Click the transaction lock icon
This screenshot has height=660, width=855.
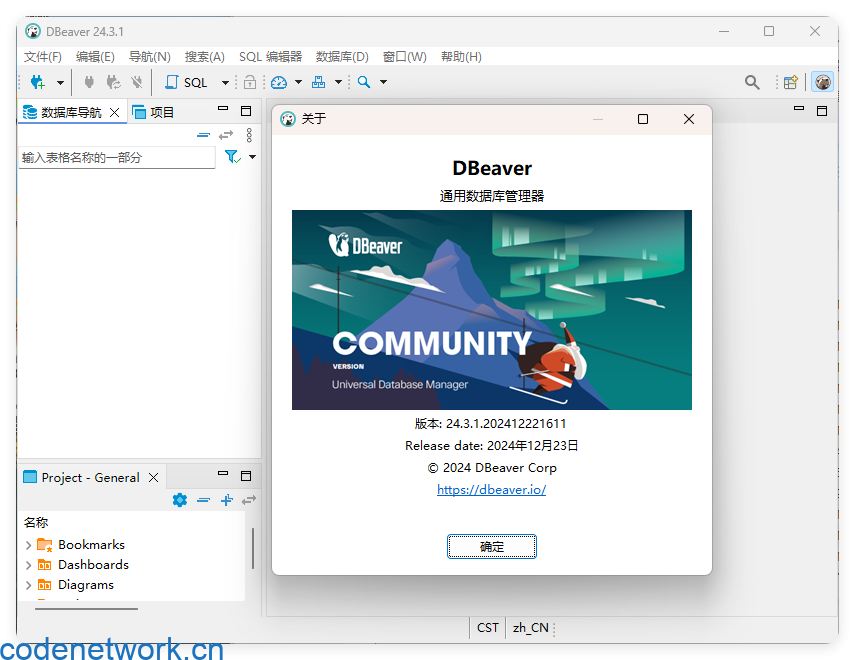250,82
